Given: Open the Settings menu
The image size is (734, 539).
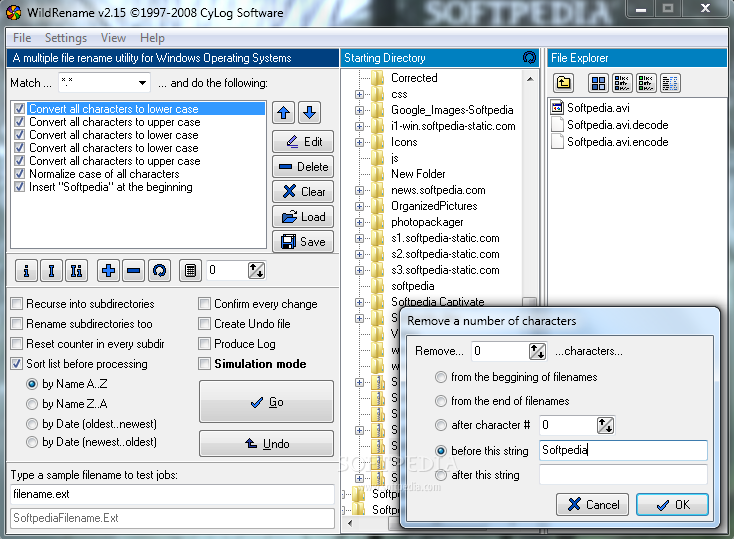Looking at the screenshot, I should 66,38.
